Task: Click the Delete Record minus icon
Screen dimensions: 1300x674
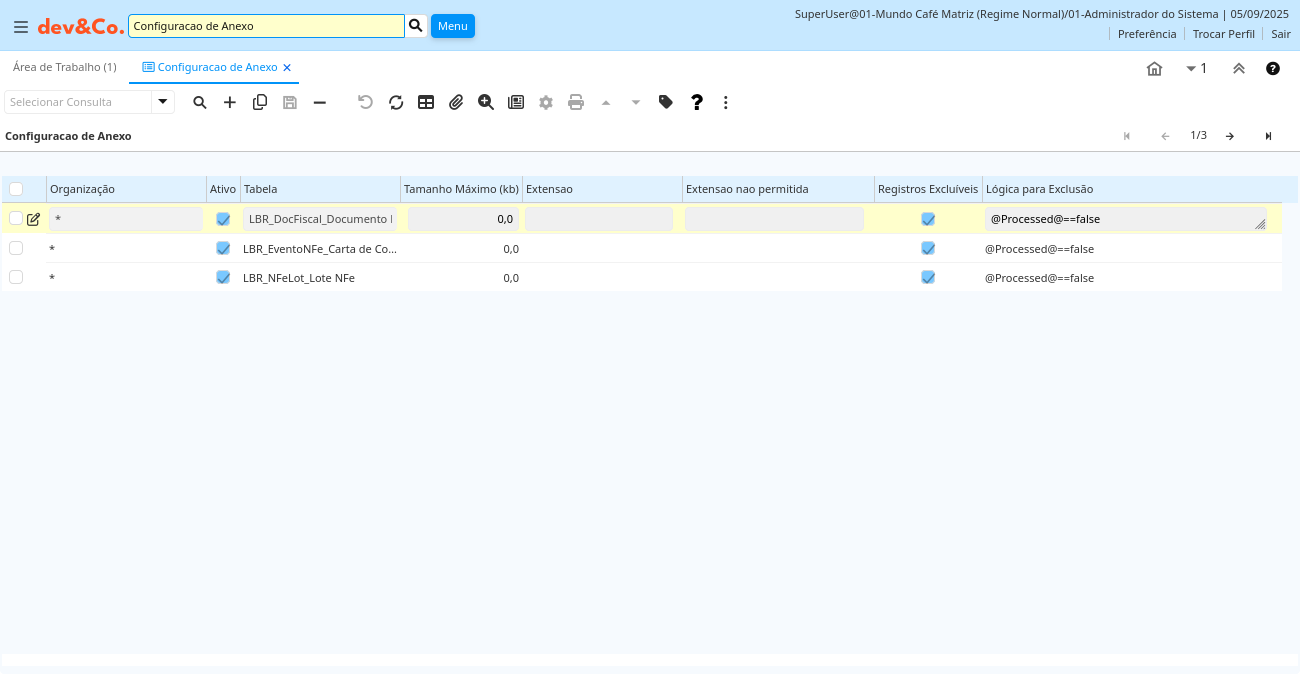Action: 320,102
